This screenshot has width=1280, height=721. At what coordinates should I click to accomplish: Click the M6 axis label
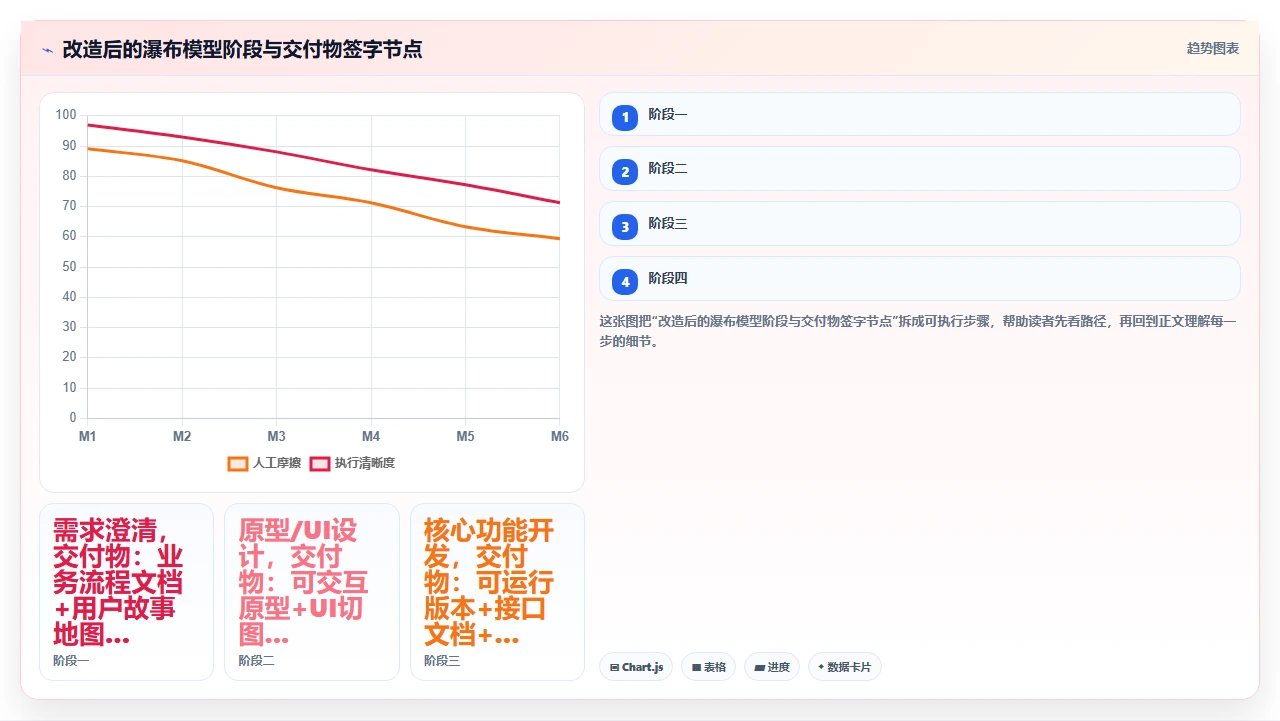pos(560,436)
